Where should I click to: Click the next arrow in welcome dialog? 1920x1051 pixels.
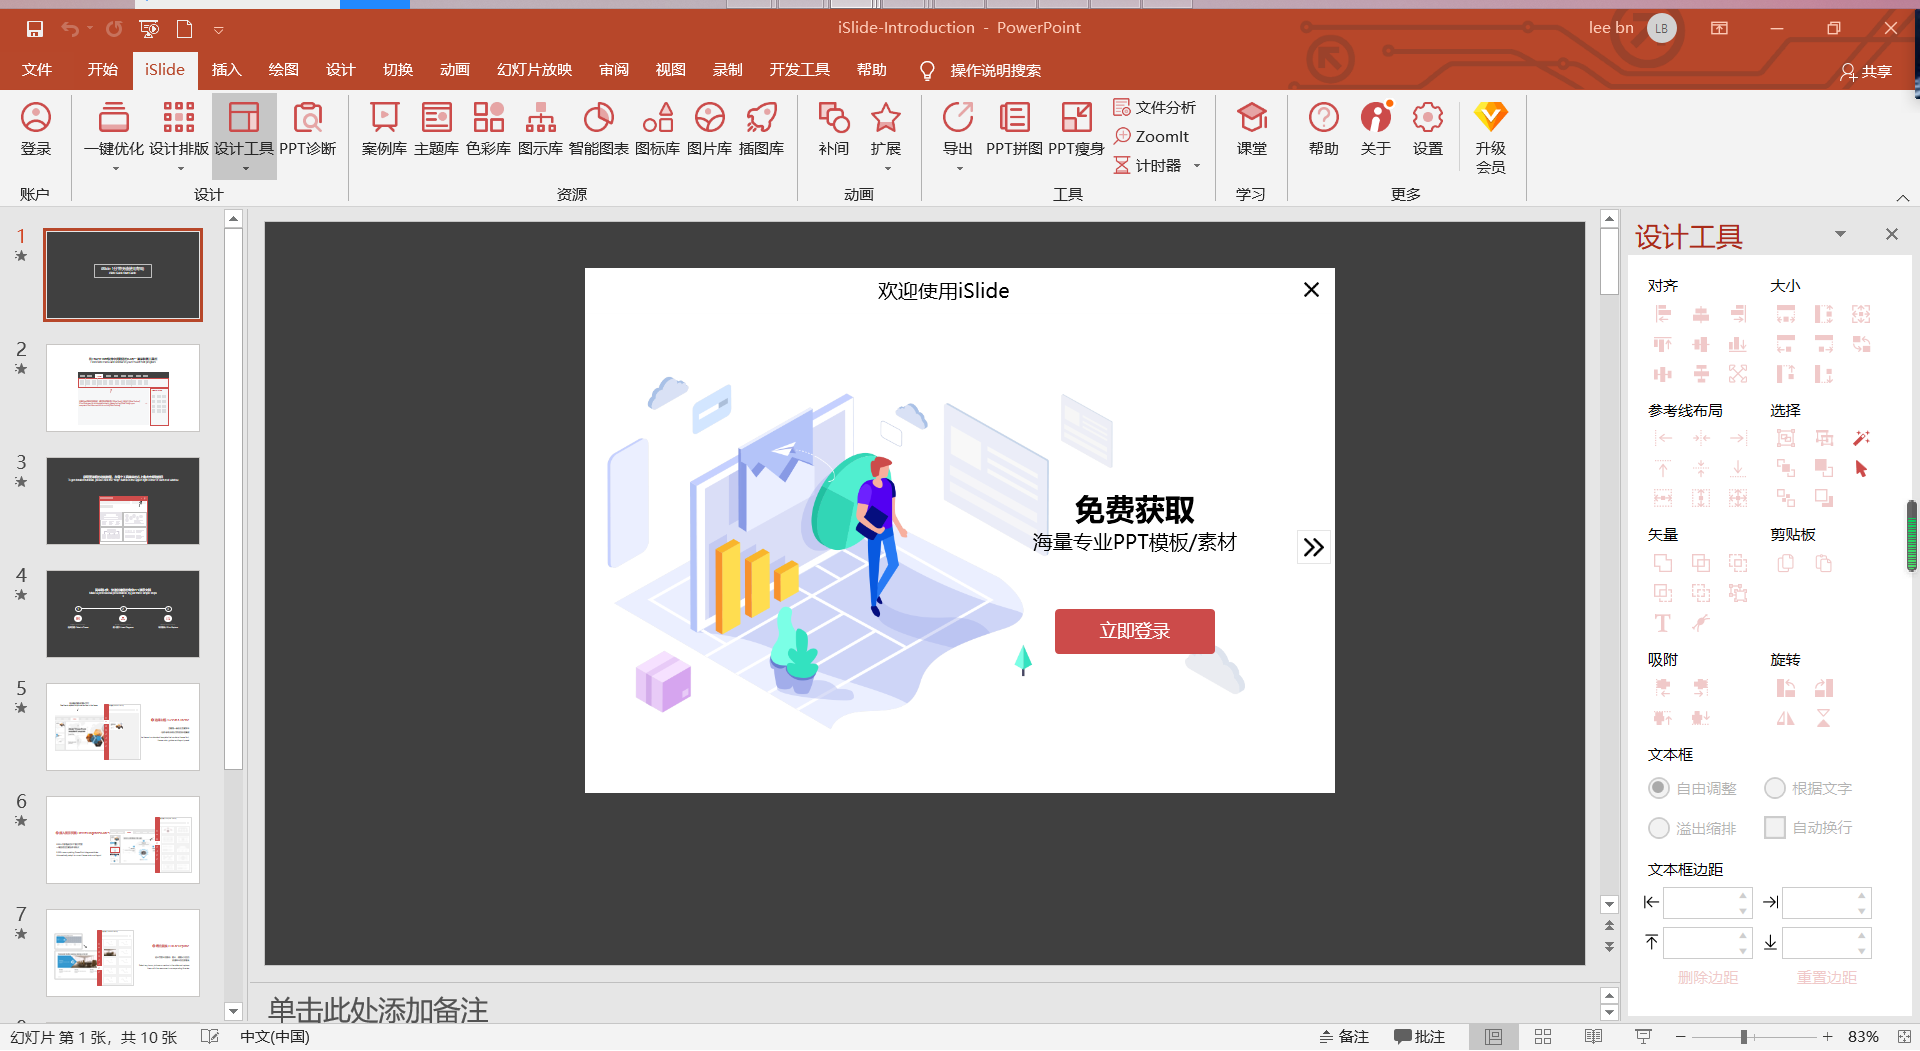(1313, 547)
